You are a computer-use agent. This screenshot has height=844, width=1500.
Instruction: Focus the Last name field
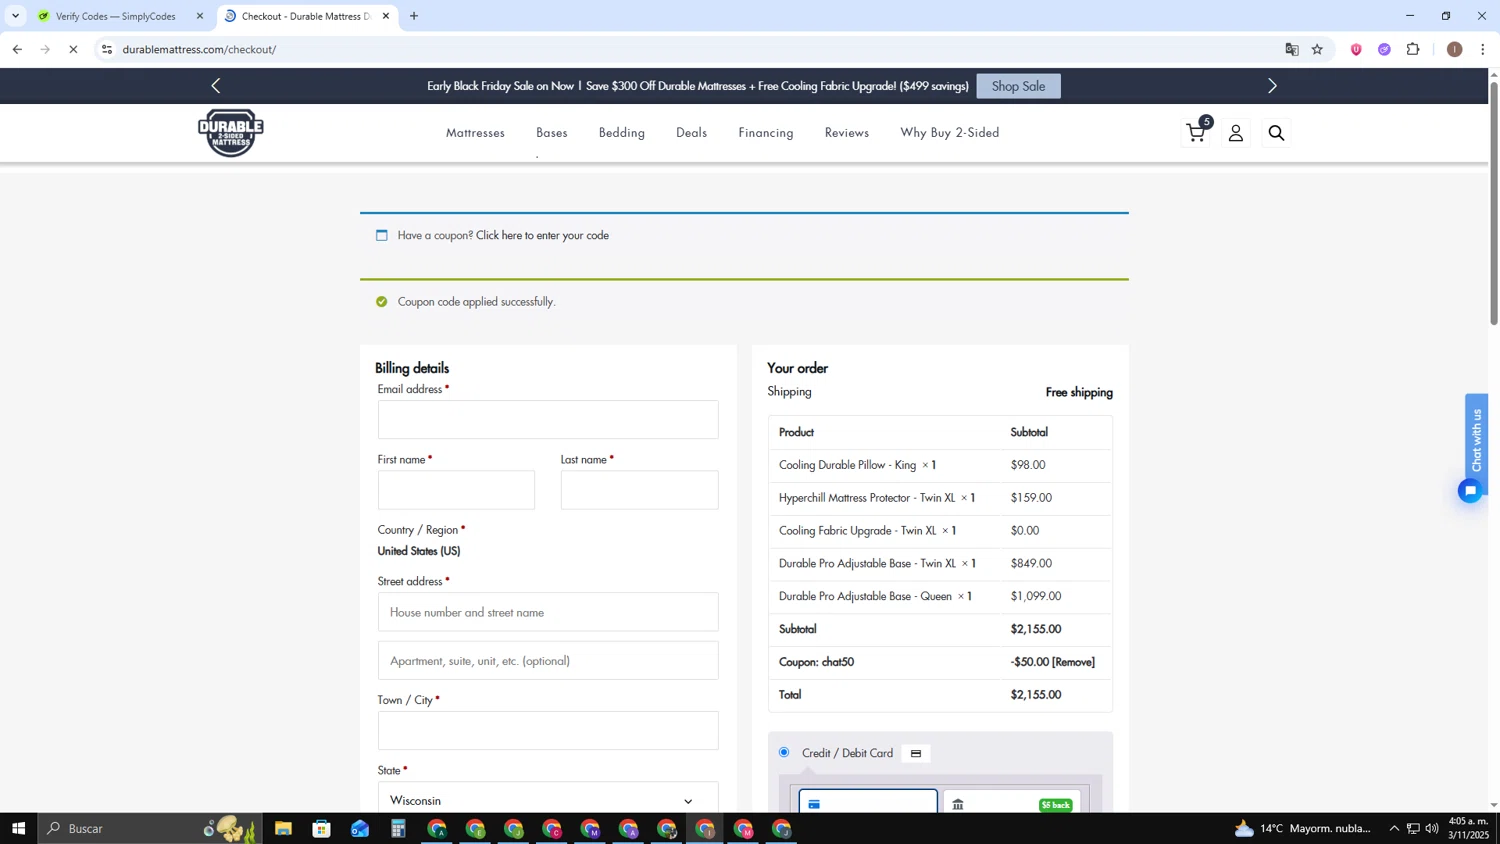coord(639,490)
